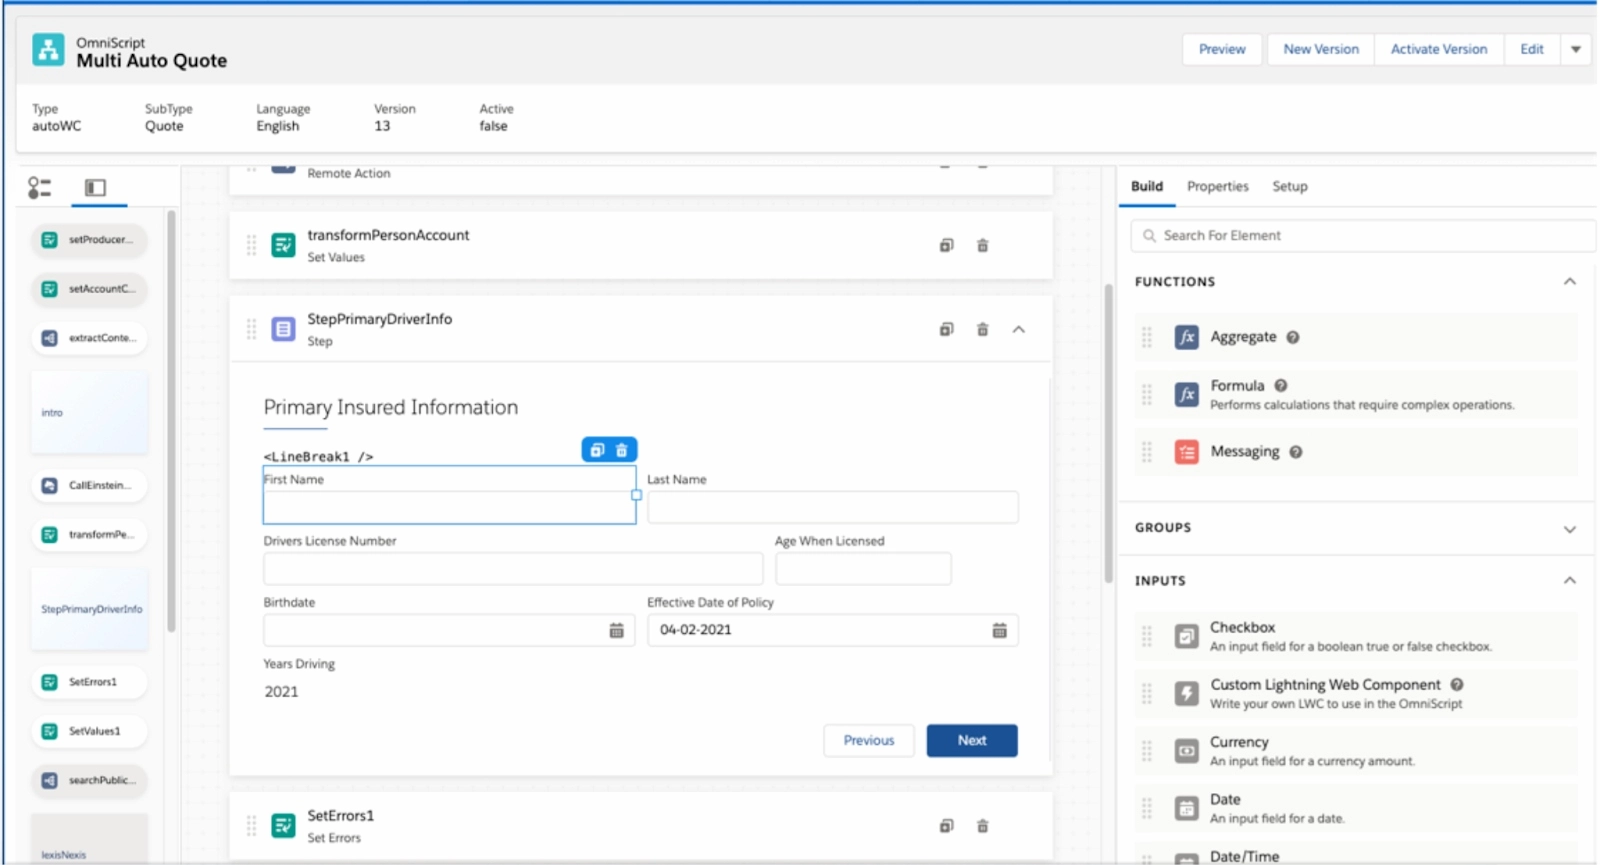
Task: Click the help icon next to Aggregate
Action: (x=1293, y=337)
